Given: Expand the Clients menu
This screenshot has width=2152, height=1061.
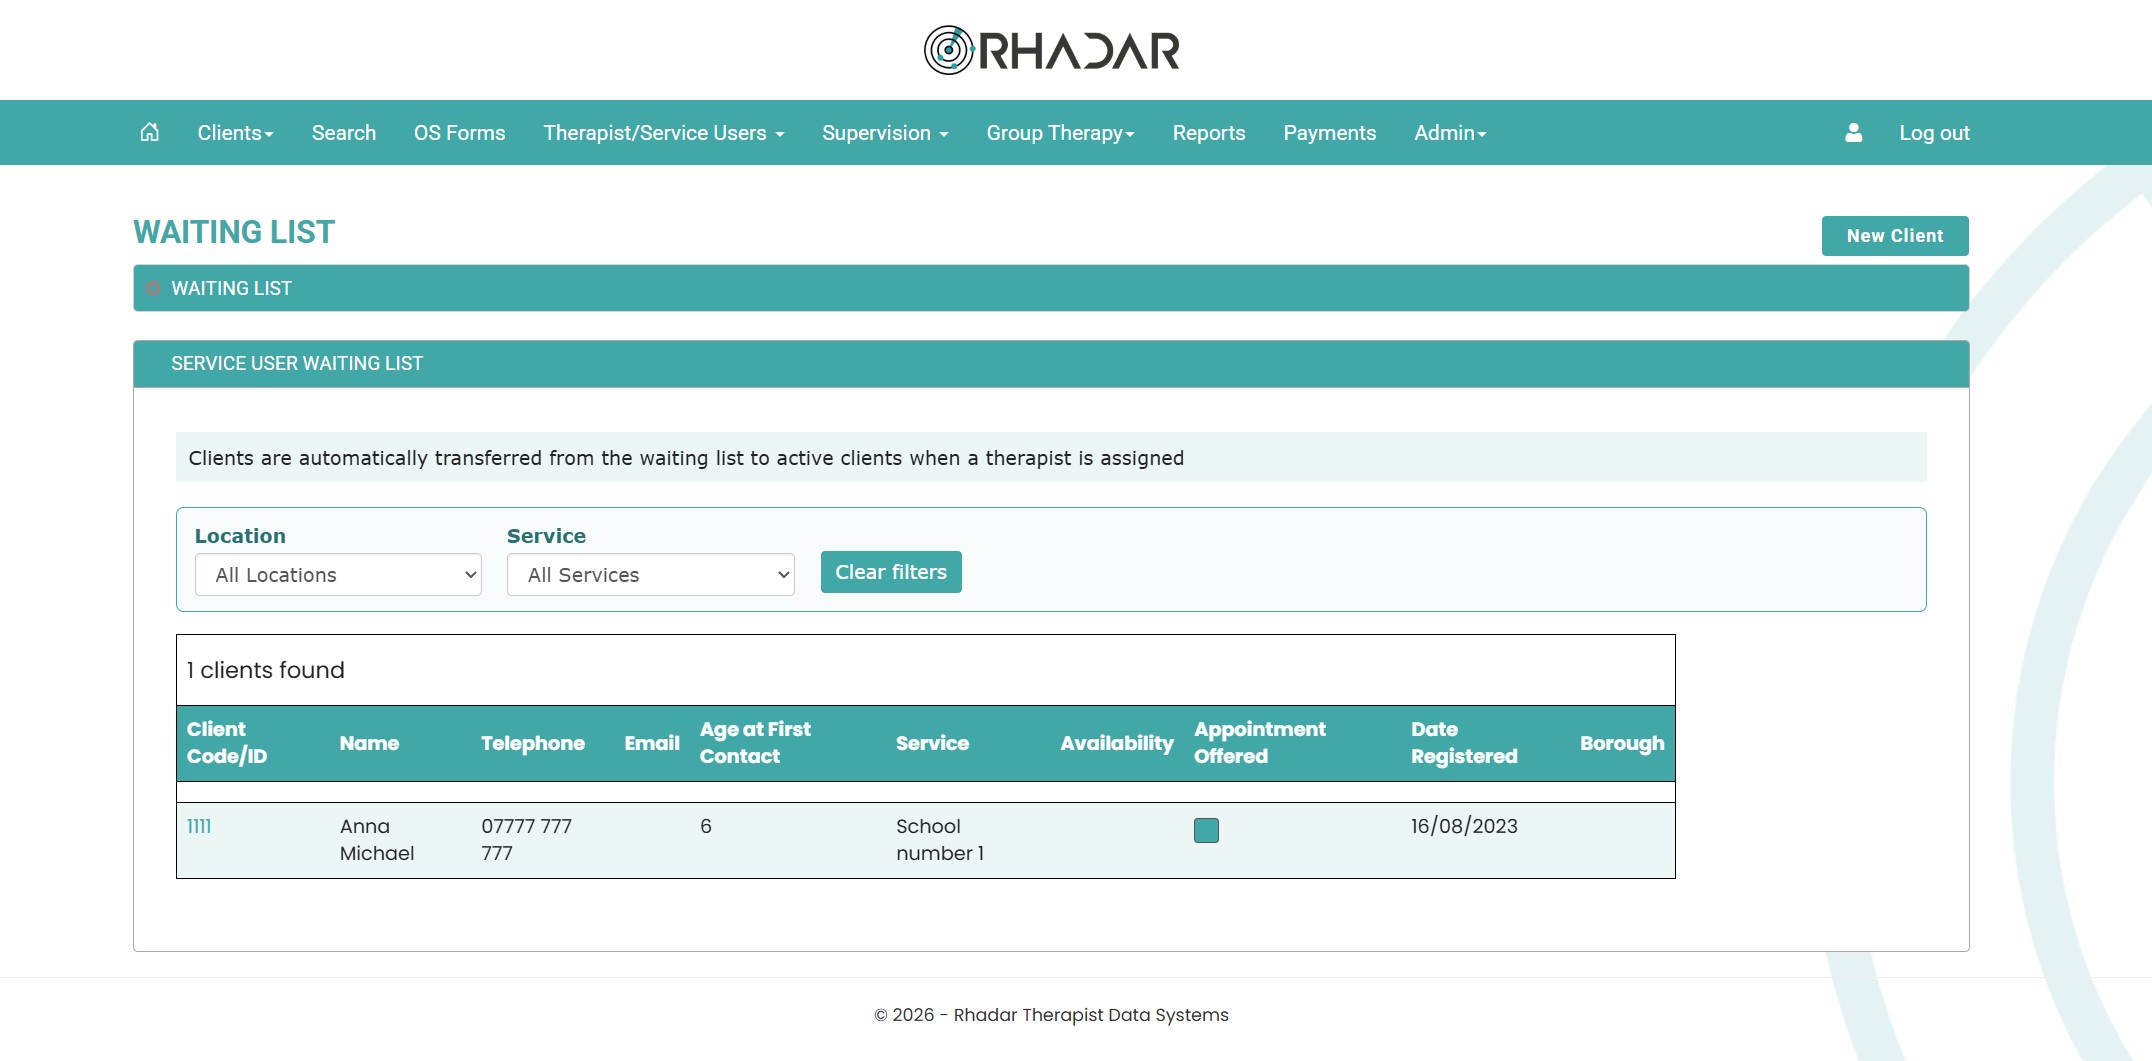Looking at the screenshot, I should 235,133.
